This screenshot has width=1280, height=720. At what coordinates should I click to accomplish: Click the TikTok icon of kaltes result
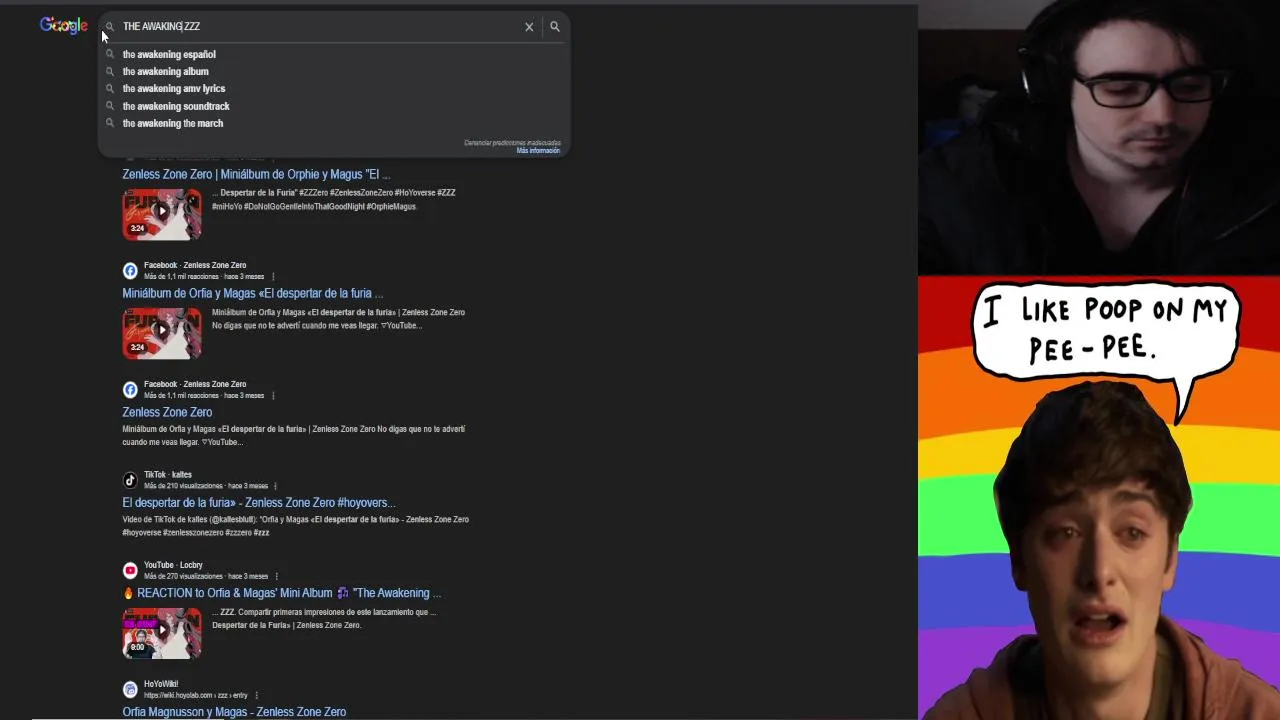tap(130, 480)
